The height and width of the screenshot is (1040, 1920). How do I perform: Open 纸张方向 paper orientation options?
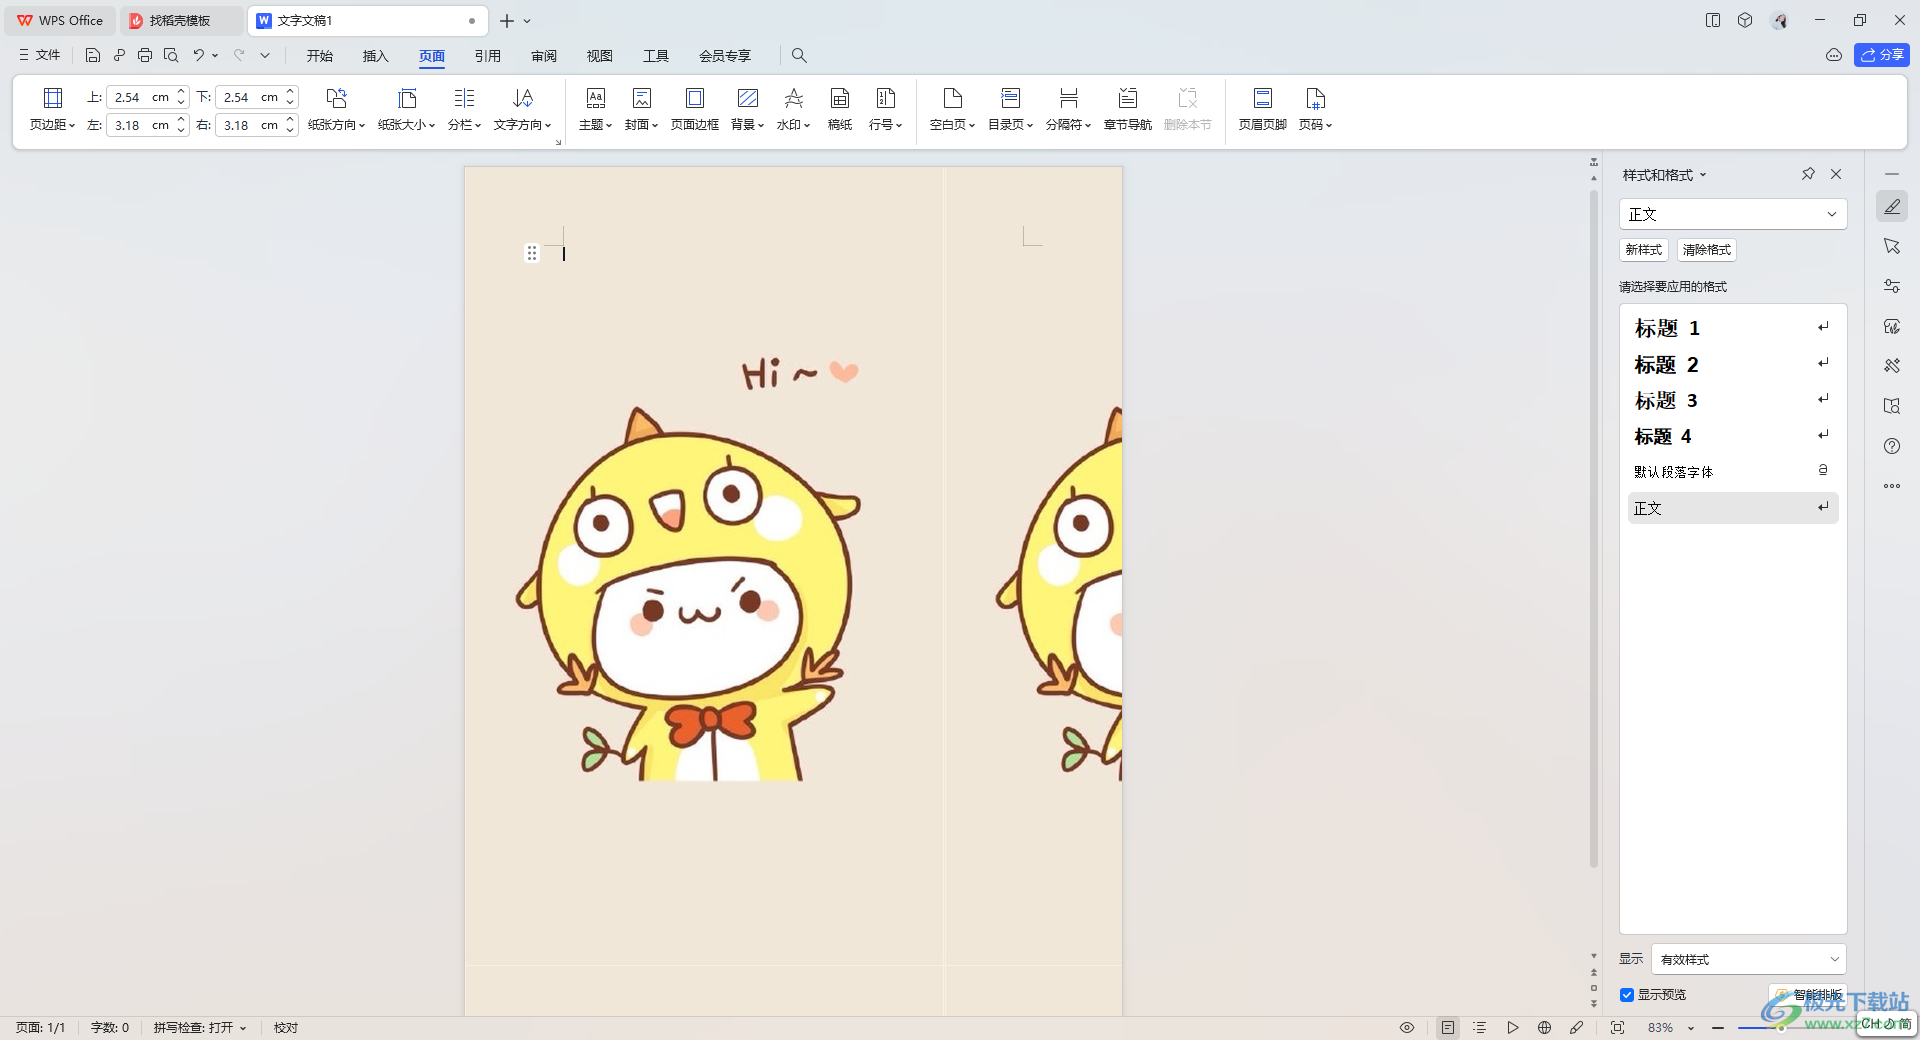(x=336, y=109)
